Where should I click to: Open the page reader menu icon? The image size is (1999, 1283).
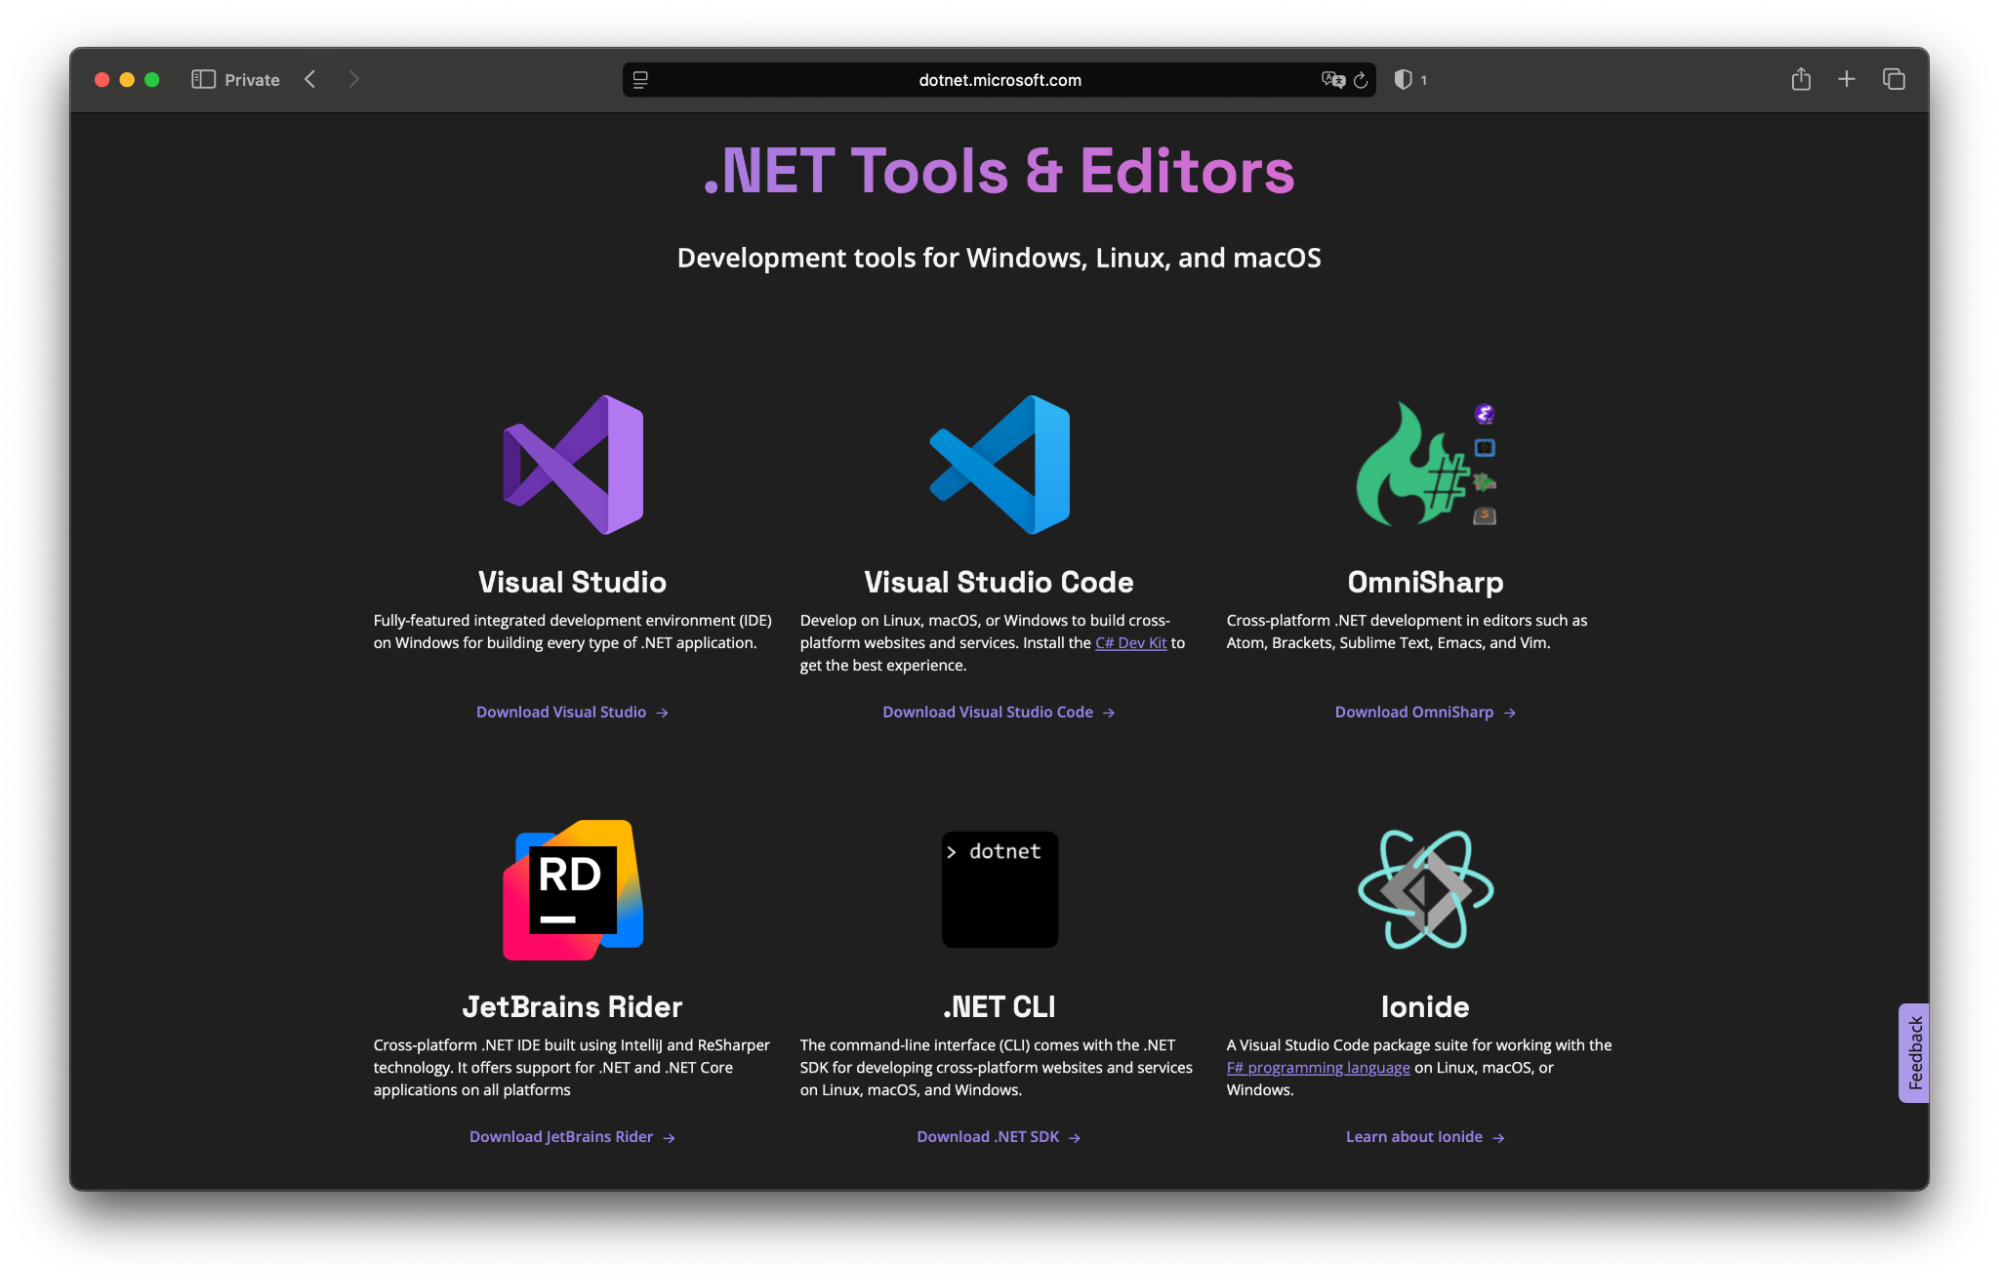641,80
